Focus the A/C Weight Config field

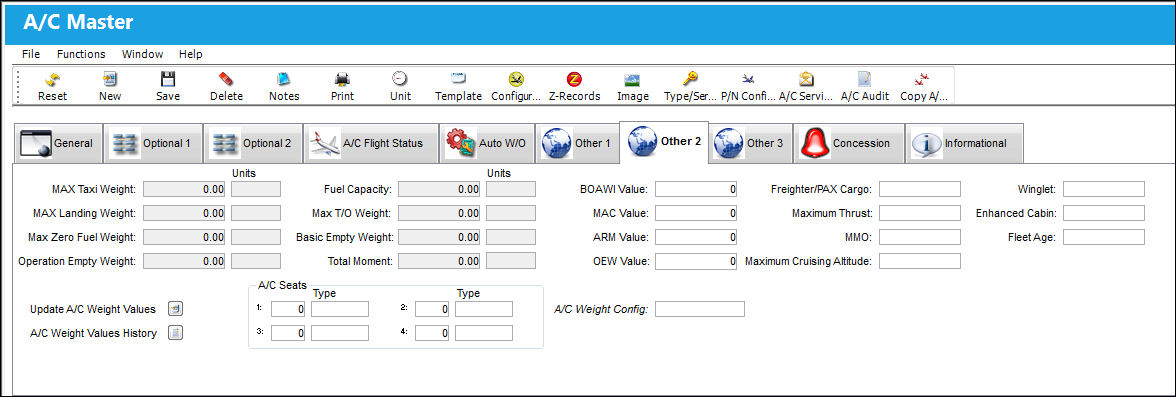pos(700,309)
